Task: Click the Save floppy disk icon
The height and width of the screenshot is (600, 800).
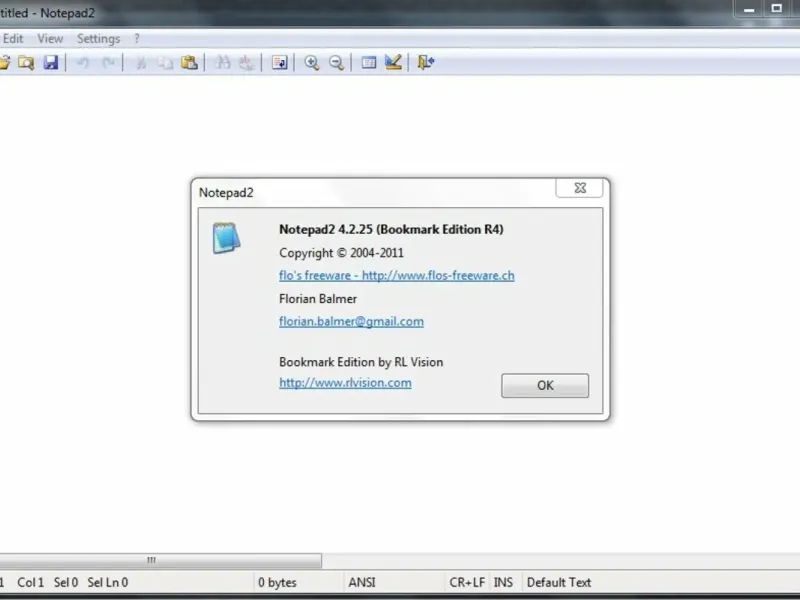Action: 51,62
